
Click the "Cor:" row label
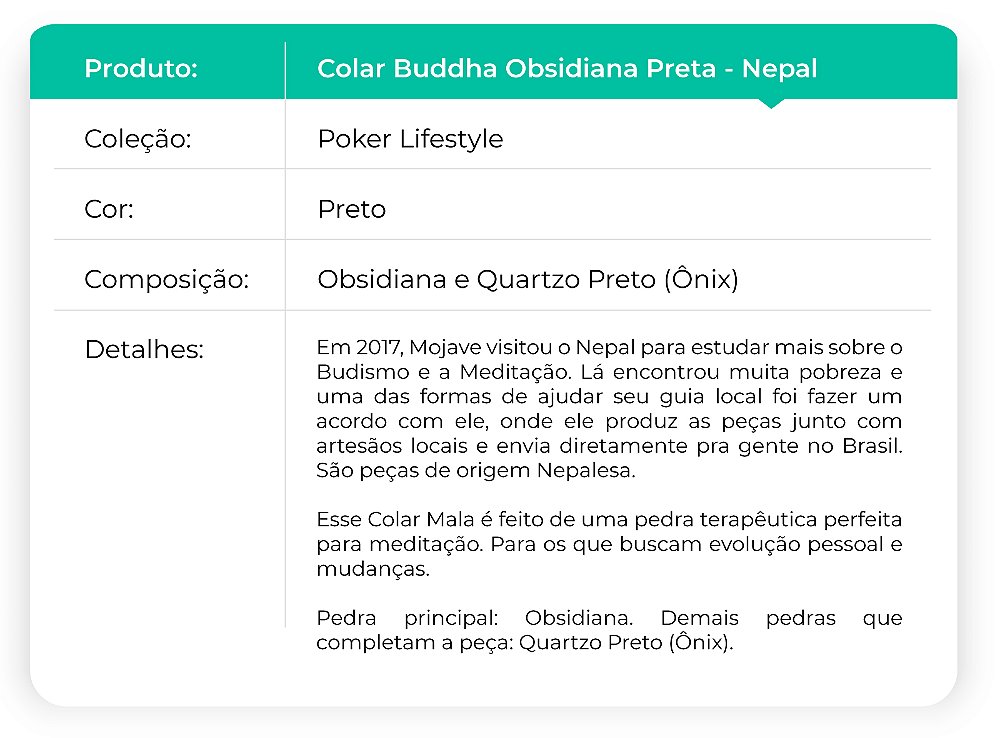pyautogui.click(x=109, y=210)
